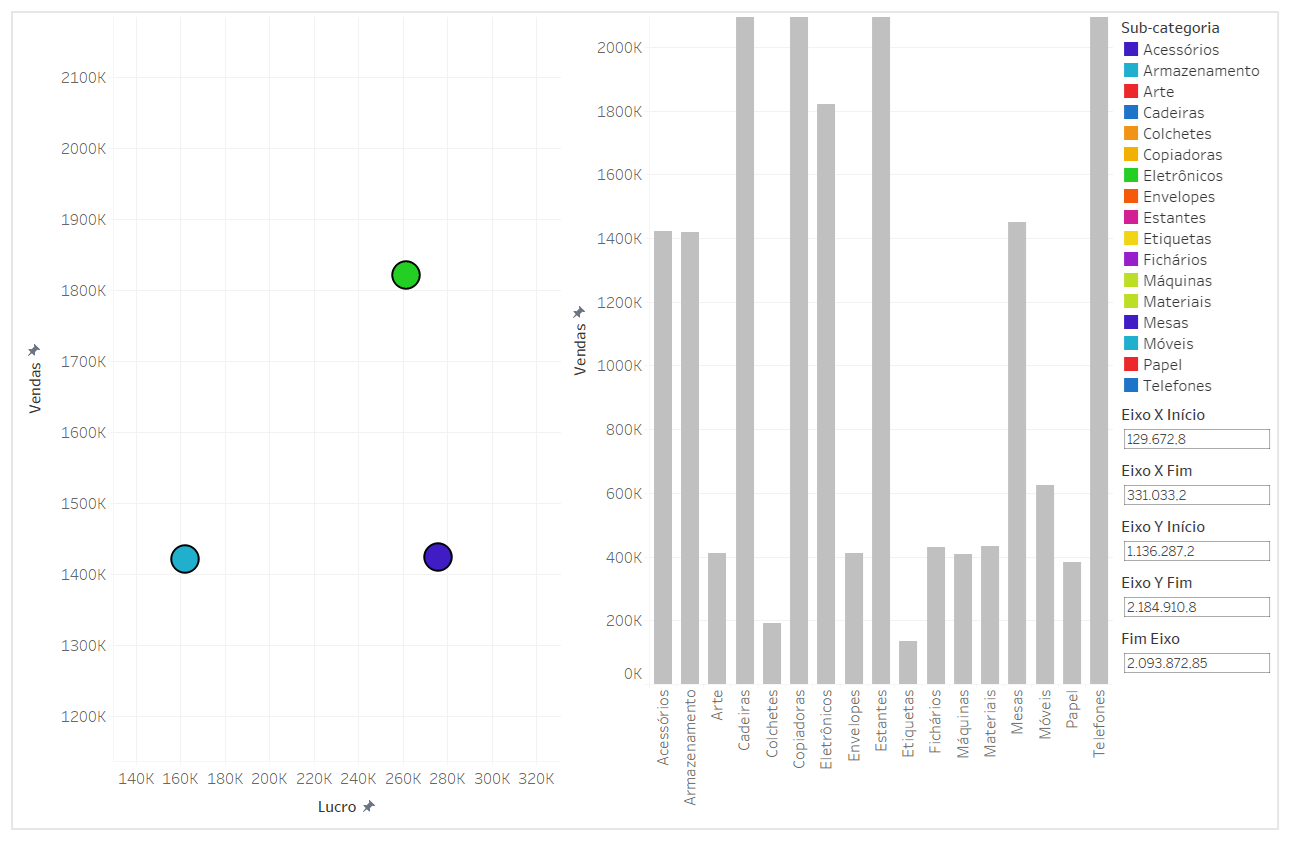Click the Materiais legend color swatch
Image resolution: width=1290 pixels, height=841 pixels.
(1131, 302)
